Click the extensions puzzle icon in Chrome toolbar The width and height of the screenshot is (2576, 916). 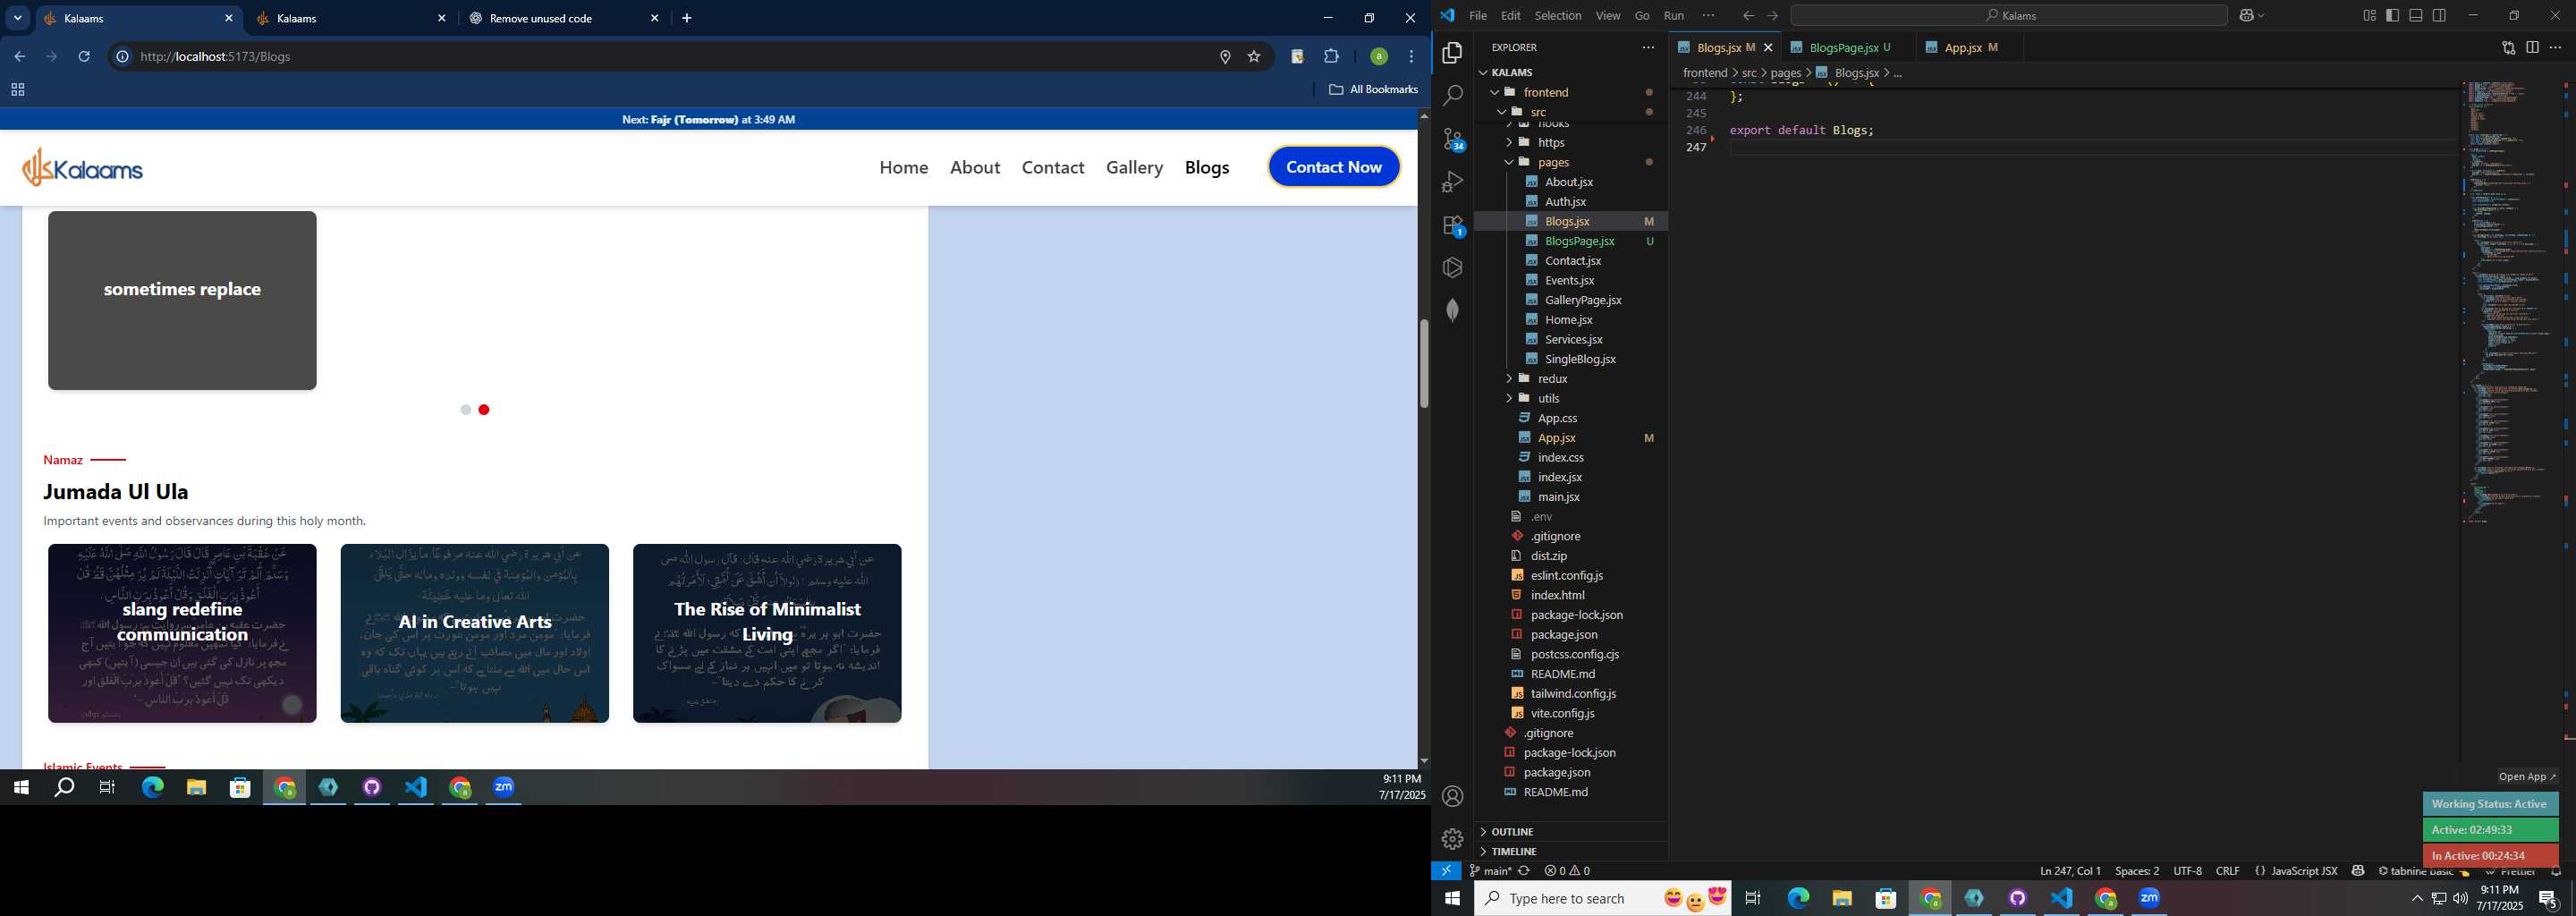tap(1331, 56)
